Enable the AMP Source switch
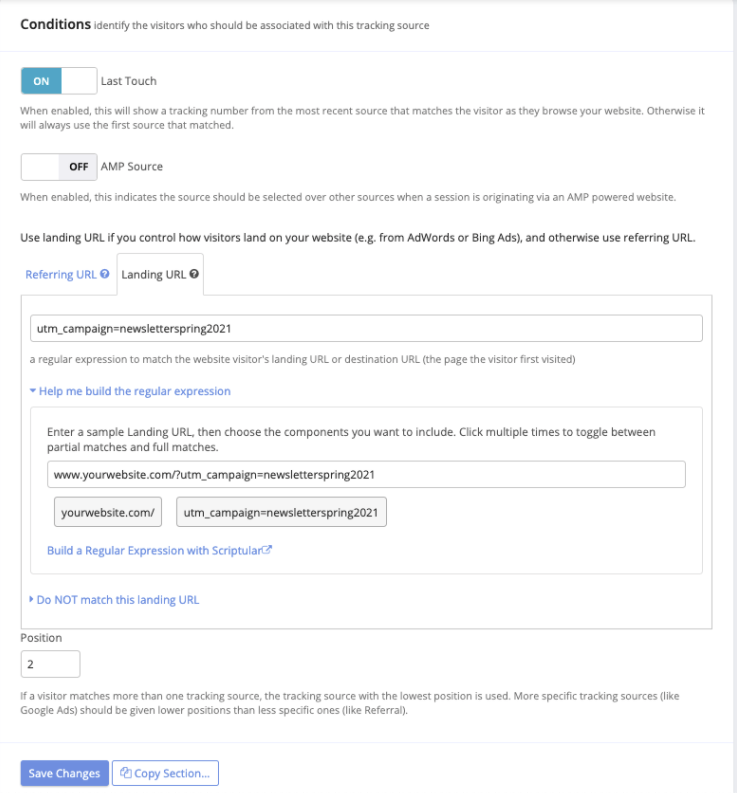The width and height of the screenshot is (737, 793). pos(59,166)
